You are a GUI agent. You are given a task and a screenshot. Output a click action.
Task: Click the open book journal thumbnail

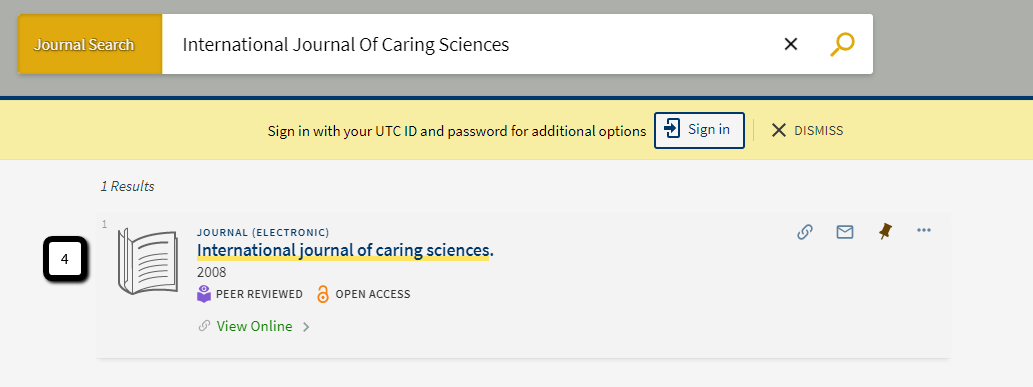coord(148,262)
